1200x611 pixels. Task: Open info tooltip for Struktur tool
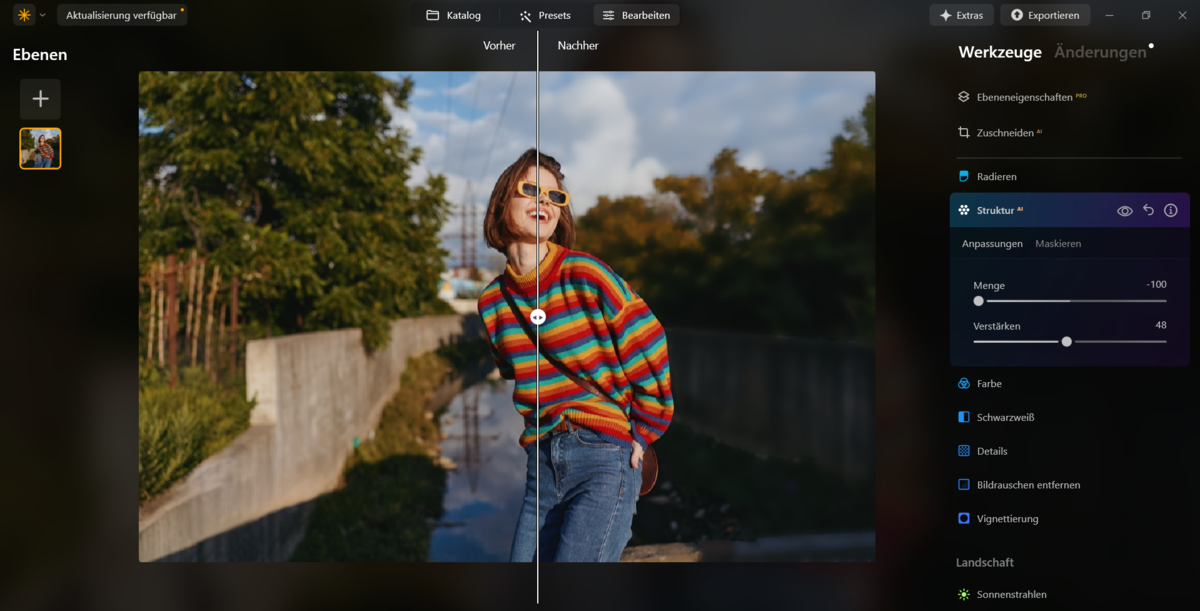click(1170, 210)
